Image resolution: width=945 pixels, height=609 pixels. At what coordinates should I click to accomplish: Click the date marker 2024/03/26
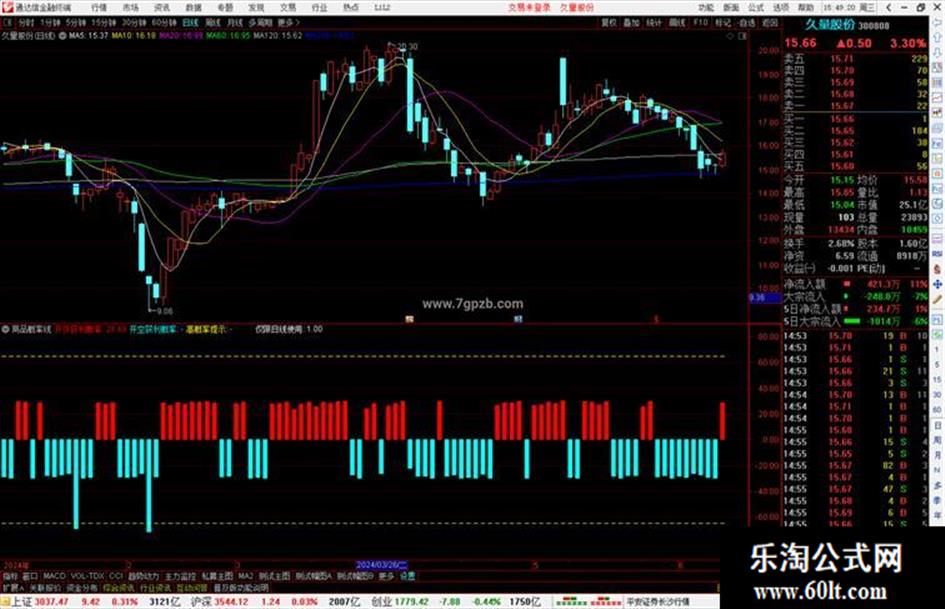[381, 565]
